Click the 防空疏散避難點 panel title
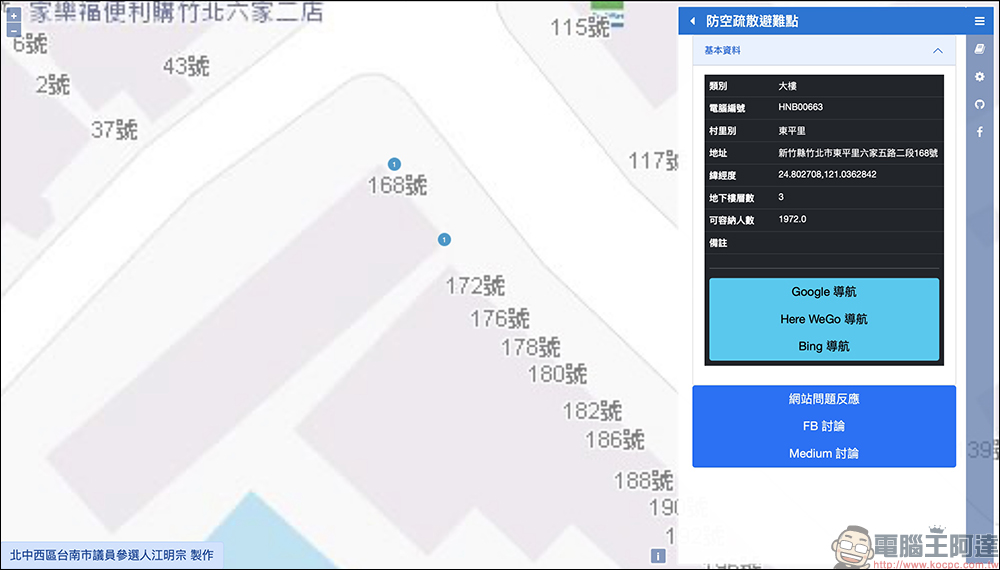This screenshot has width=1000, height=570. (752, 22)
